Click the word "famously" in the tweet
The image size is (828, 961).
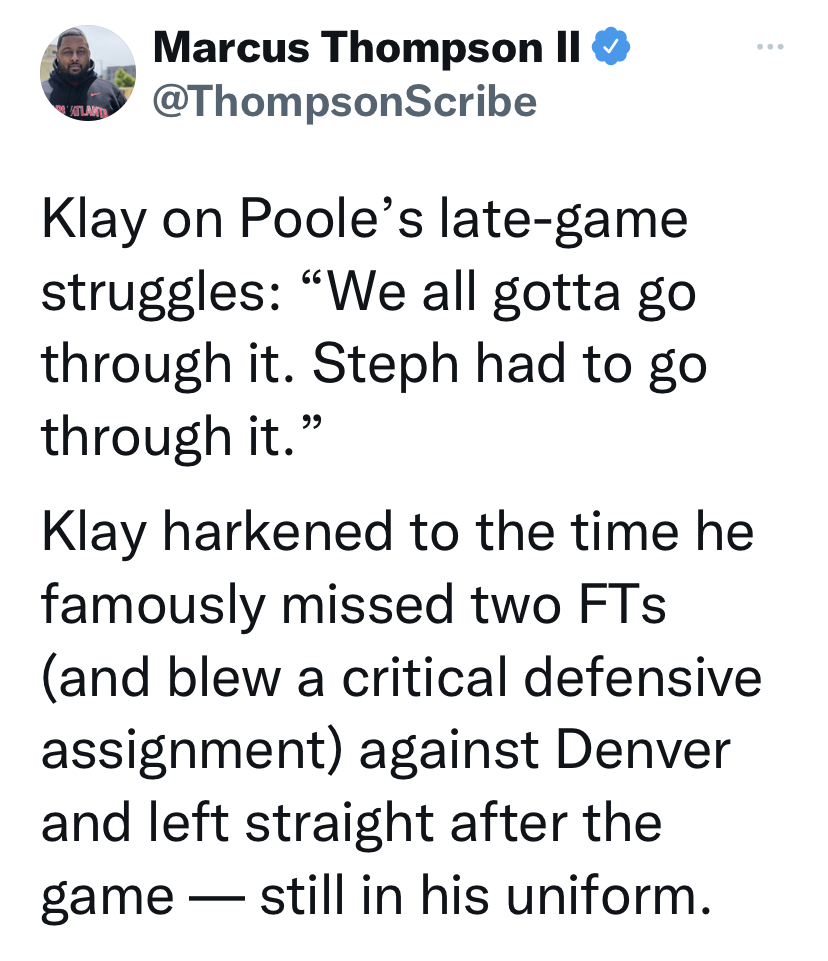(153, 607)
